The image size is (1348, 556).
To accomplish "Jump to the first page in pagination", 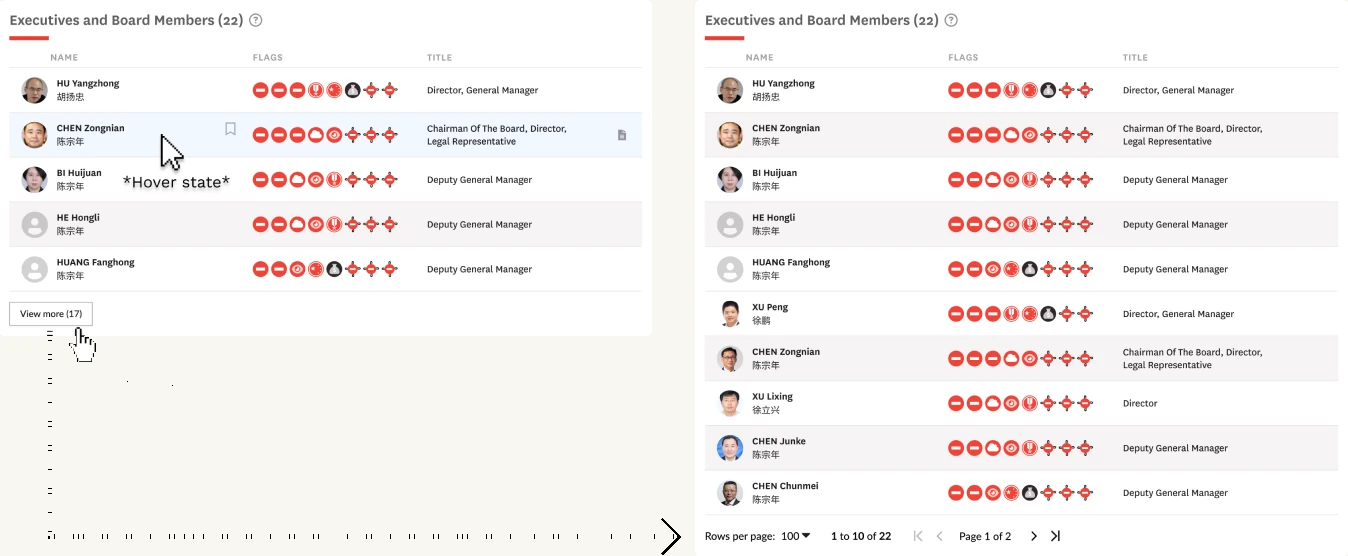I will tap(918, 536).
